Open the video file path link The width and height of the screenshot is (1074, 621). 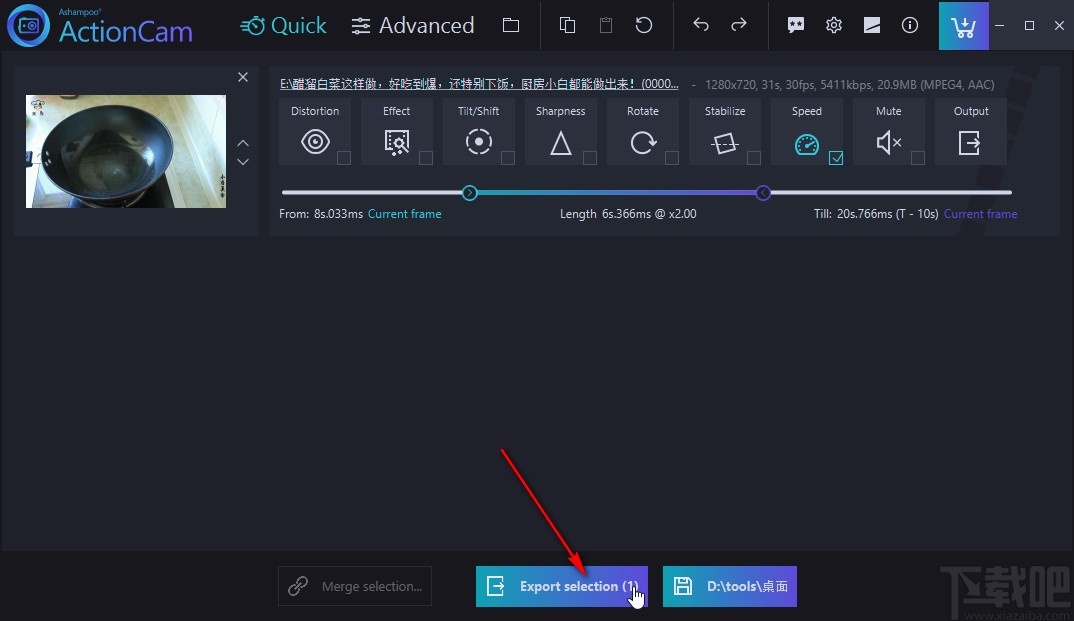(479, 84)
